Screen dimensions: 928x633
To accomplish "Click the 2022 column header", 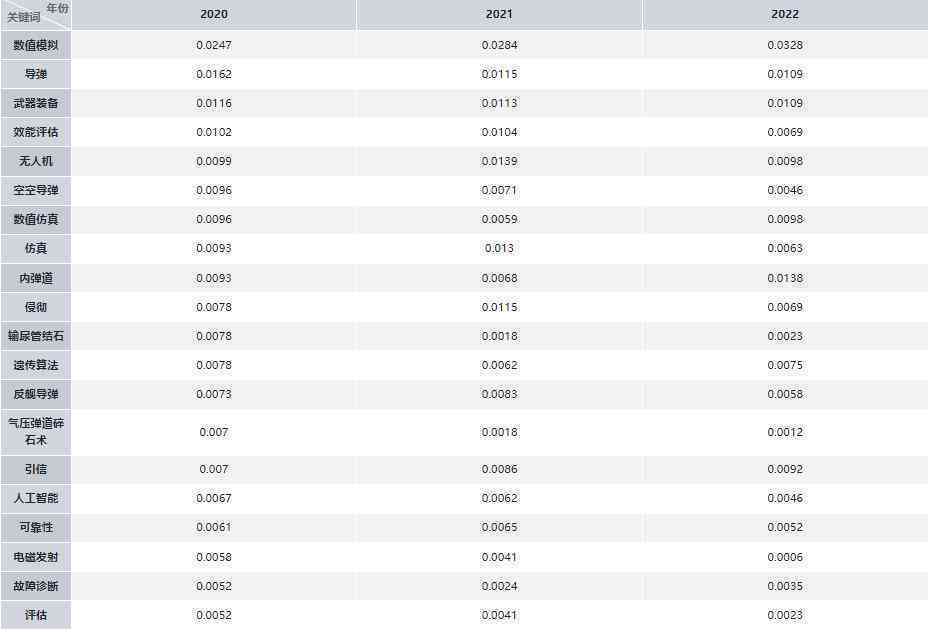I will 785,14.
